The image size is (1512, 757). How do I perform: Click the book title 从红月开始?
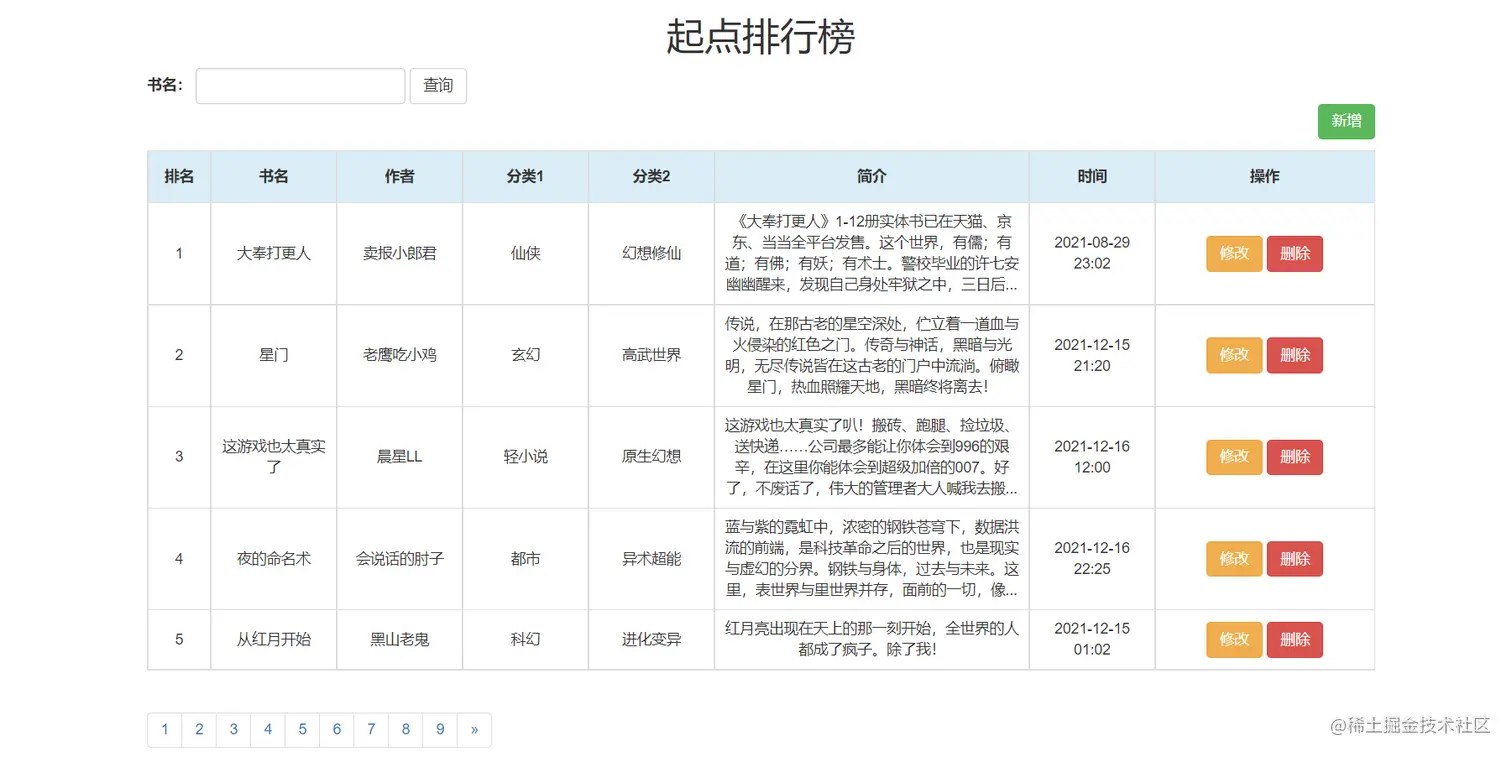pyautogui.click(x=274, y=640)
